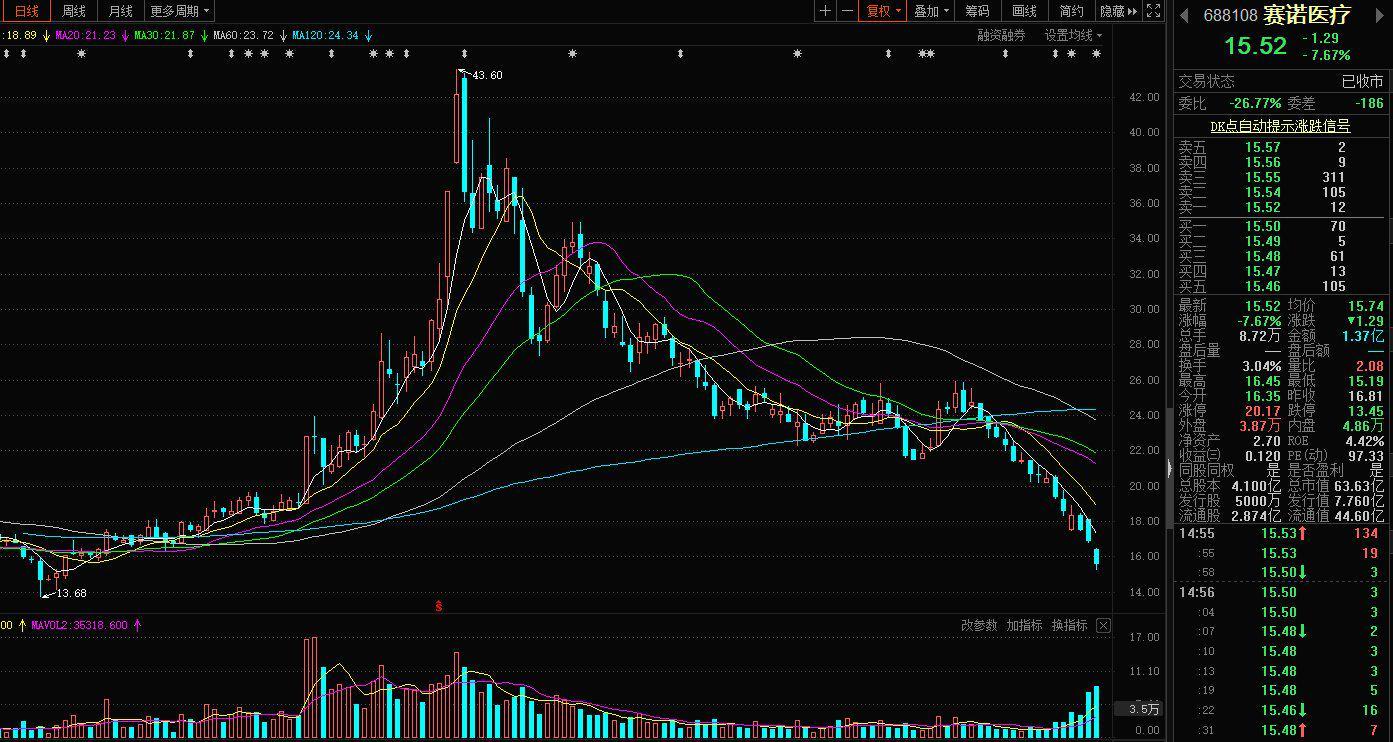Click 总市值 63.63亿 value
The height and width of the screenshot is (742, 1393).
1358,486
